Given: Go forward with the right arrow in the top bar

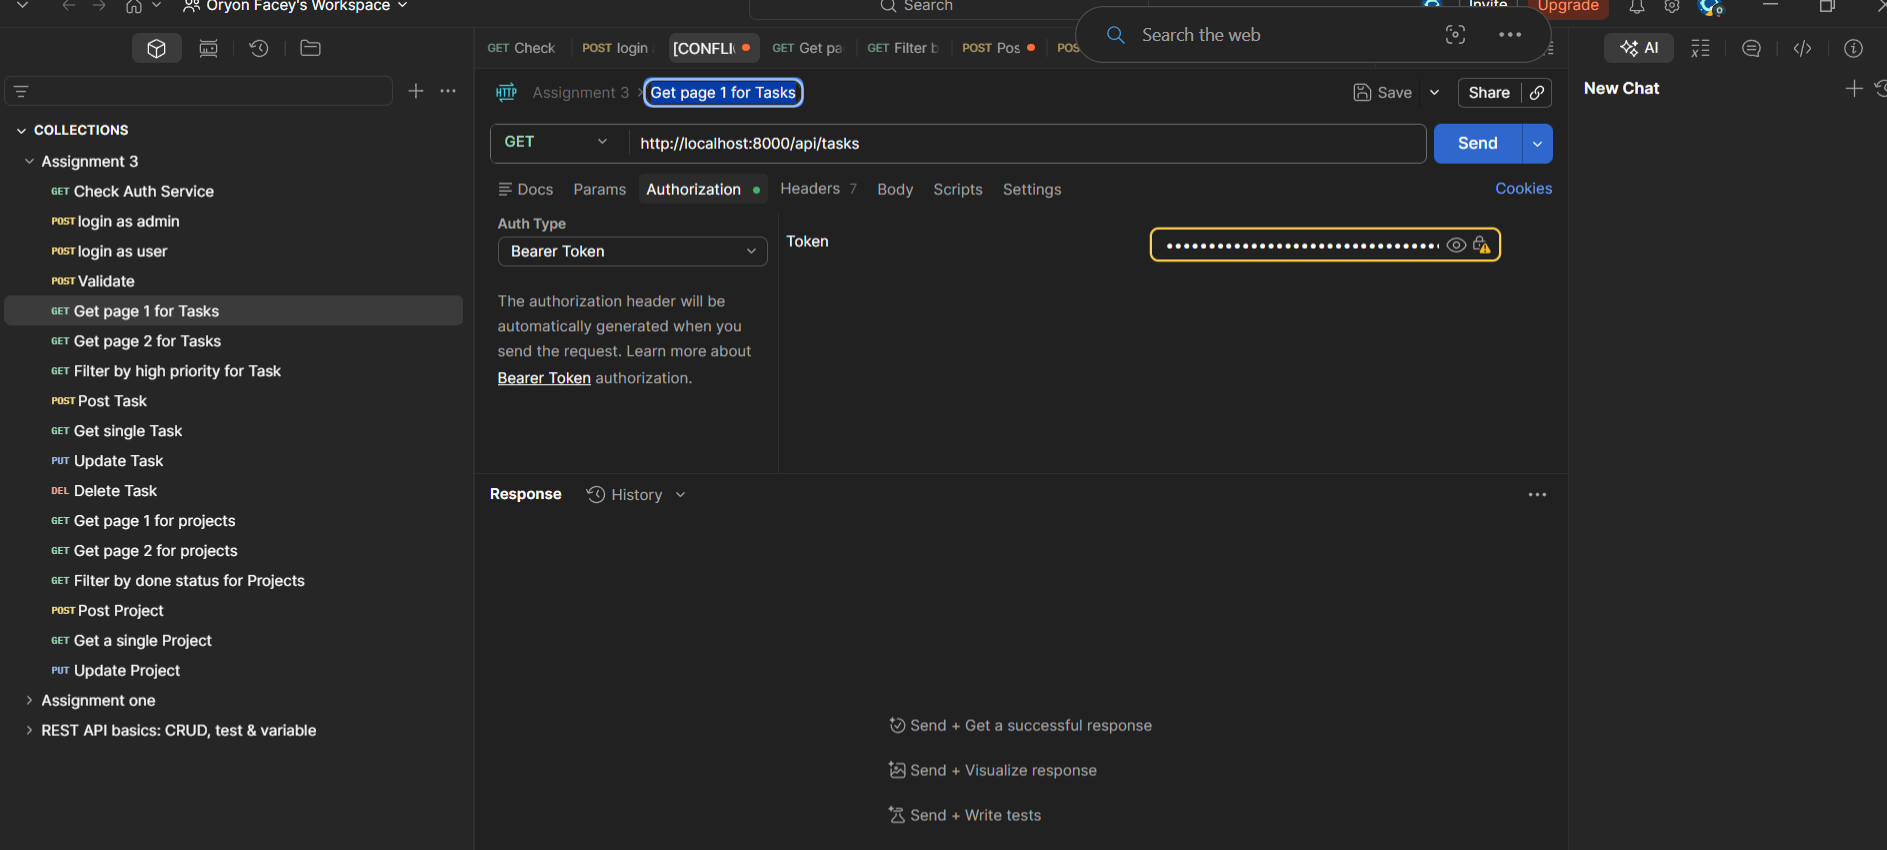Looking at the screenshot, I should (99, 6).
